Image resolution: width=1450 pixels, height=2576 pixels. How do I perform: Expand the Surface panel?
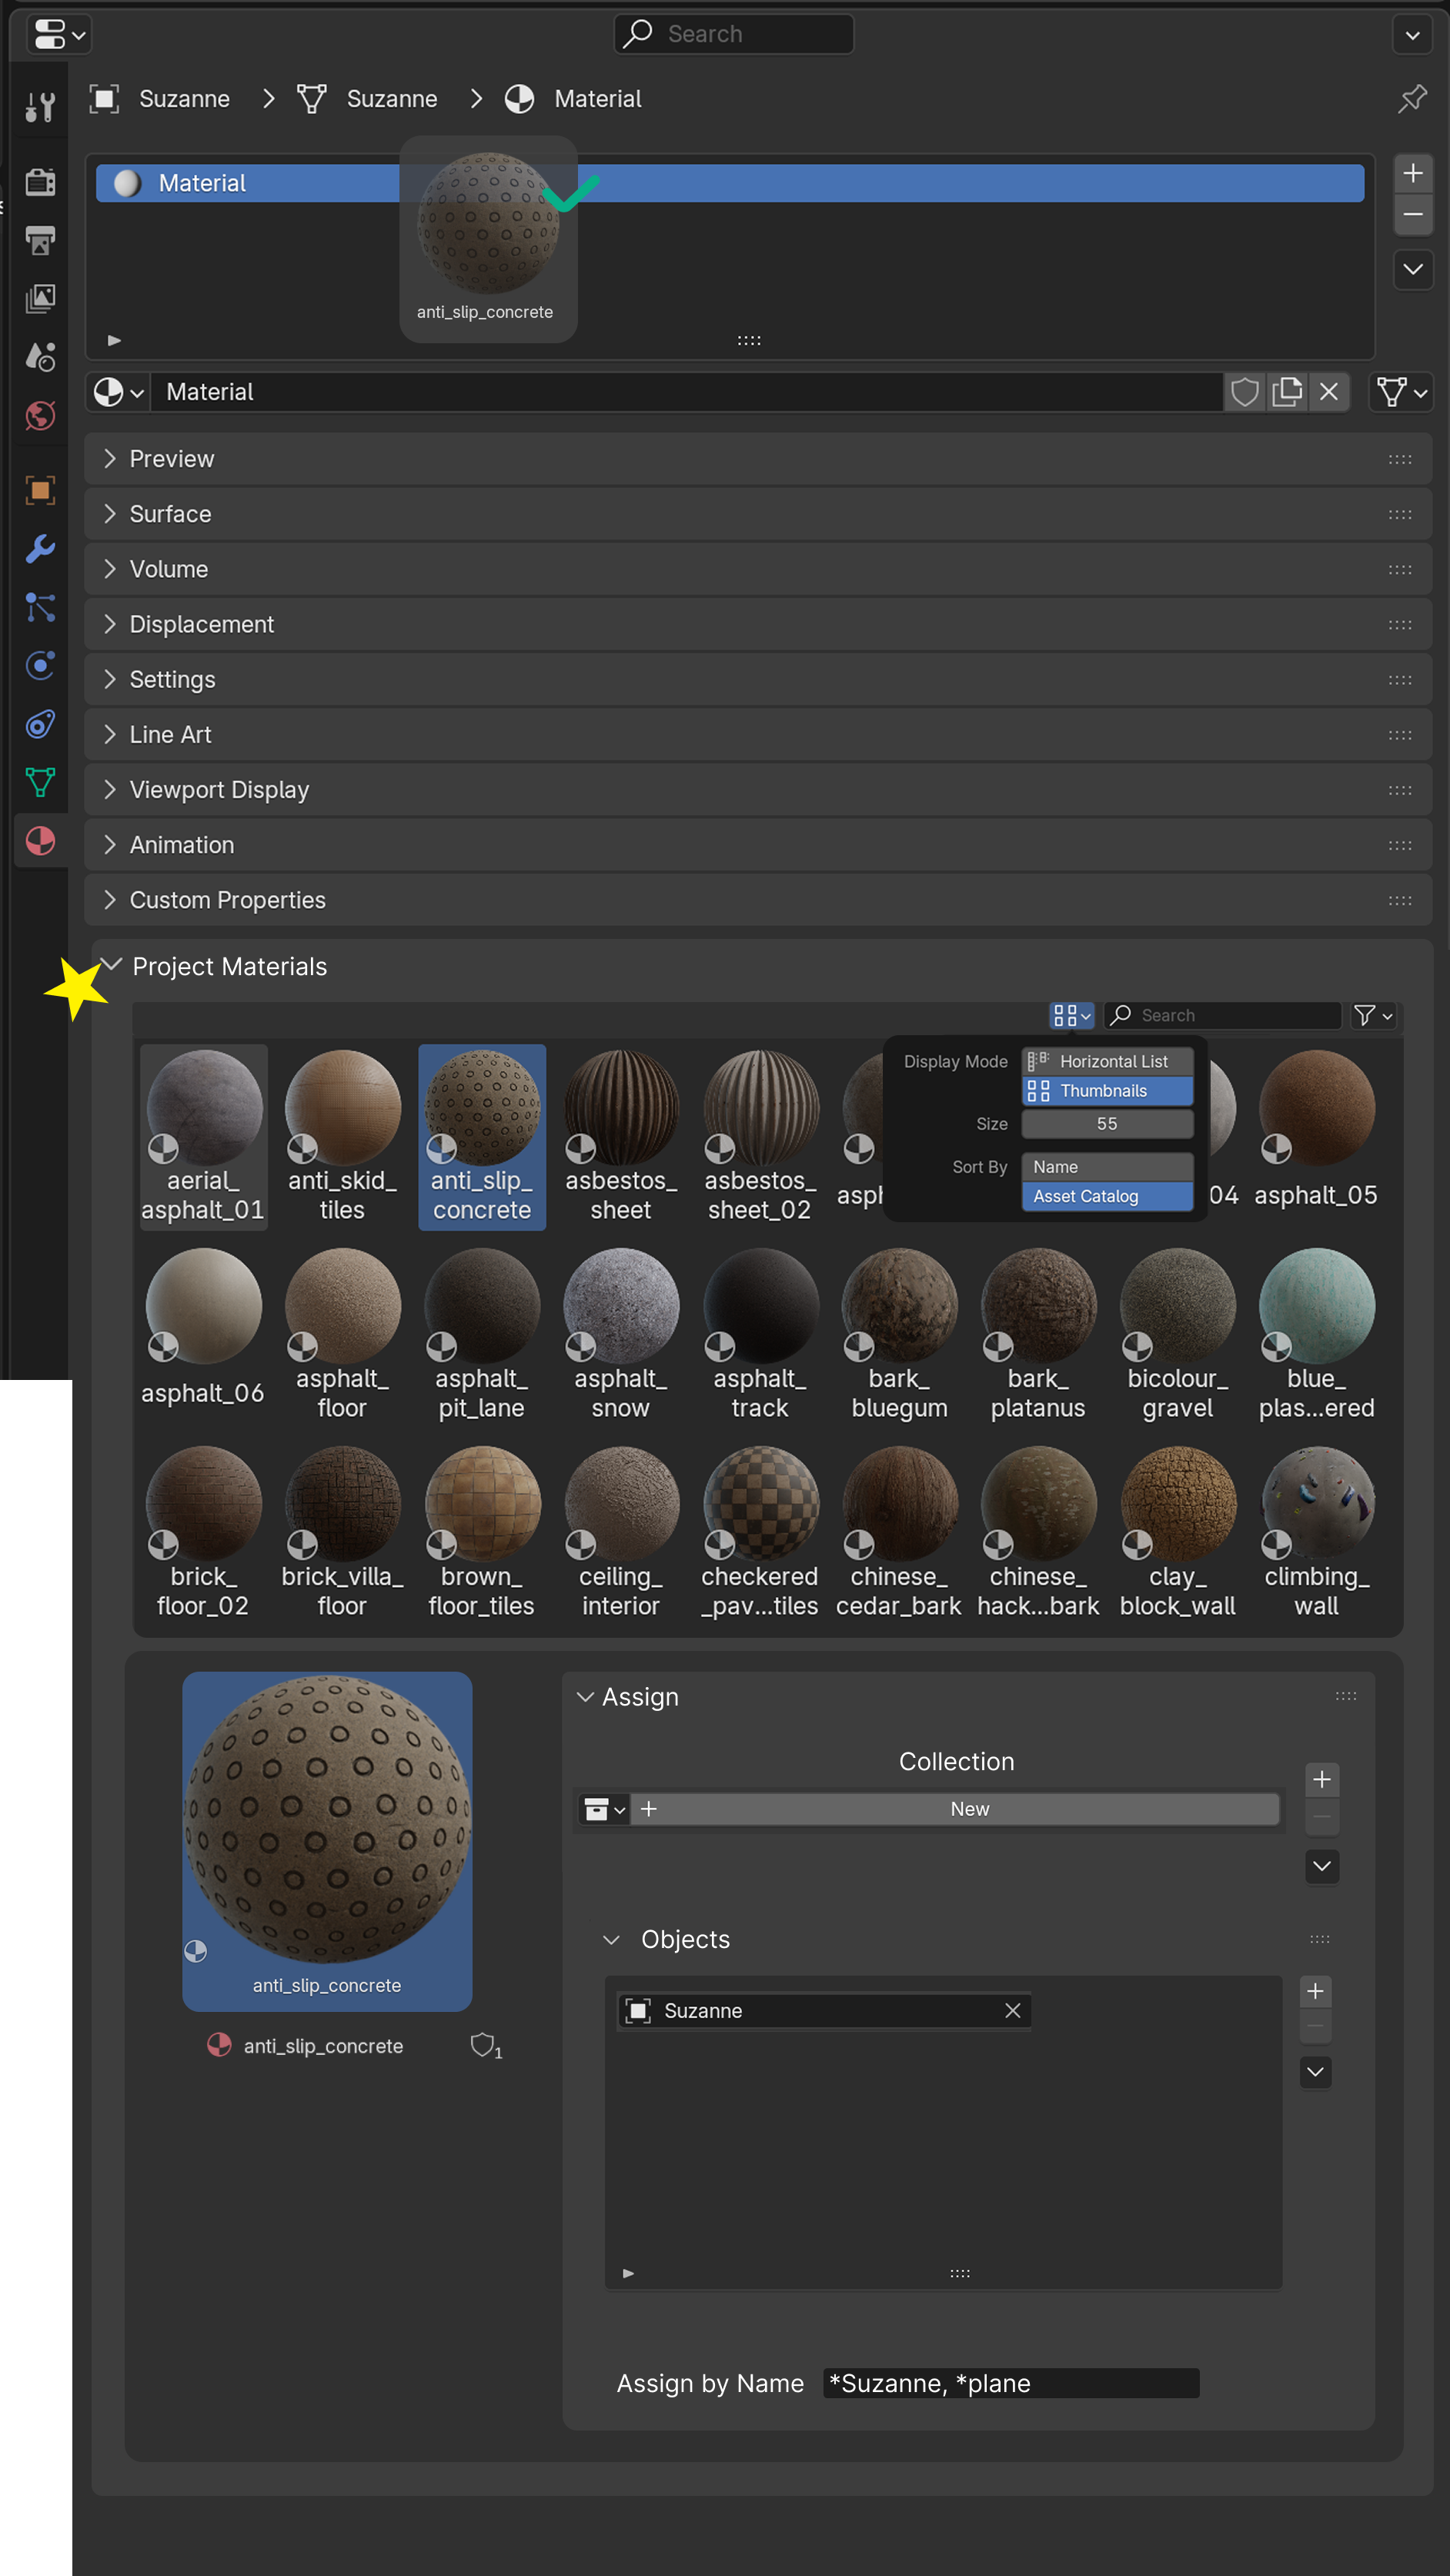point(759,514)
